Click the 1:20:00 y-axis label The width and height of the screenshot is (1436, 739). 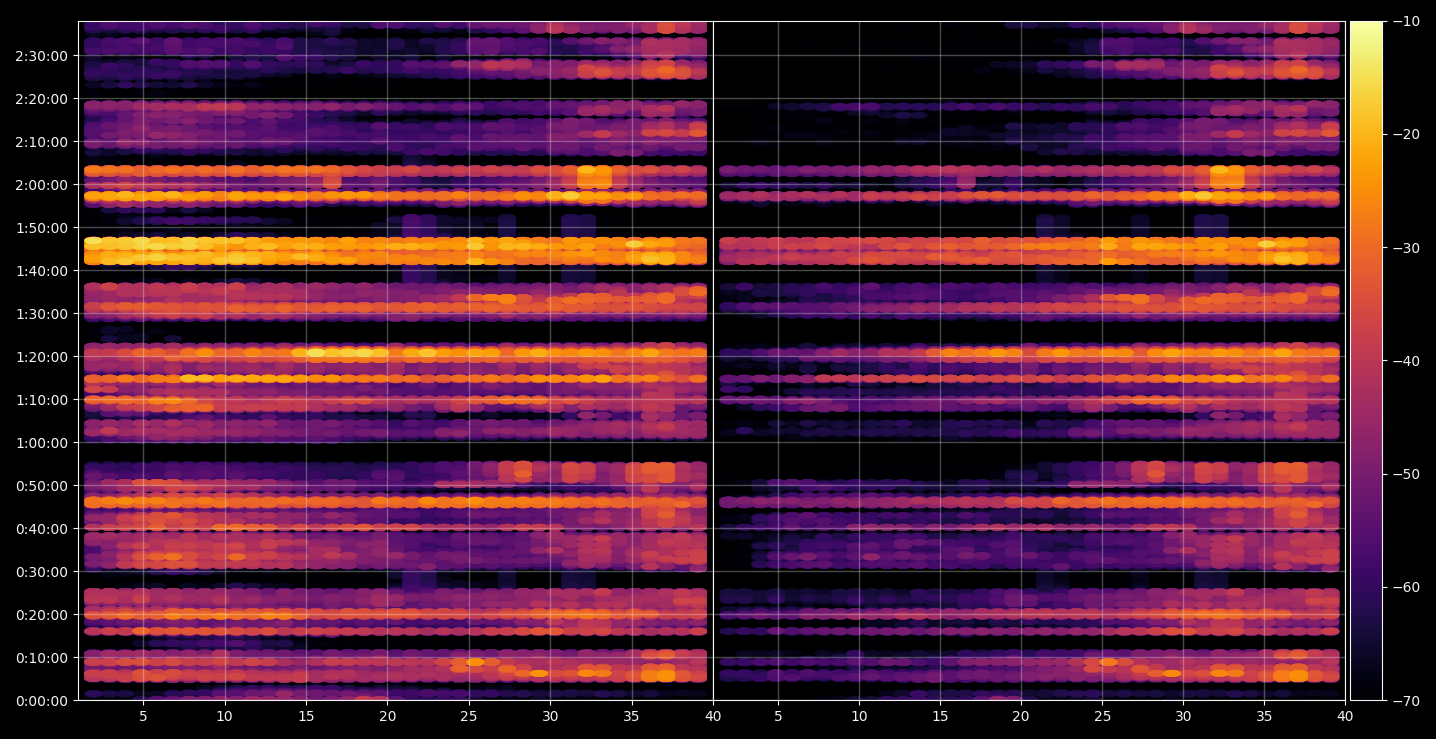tap(41, 357)
